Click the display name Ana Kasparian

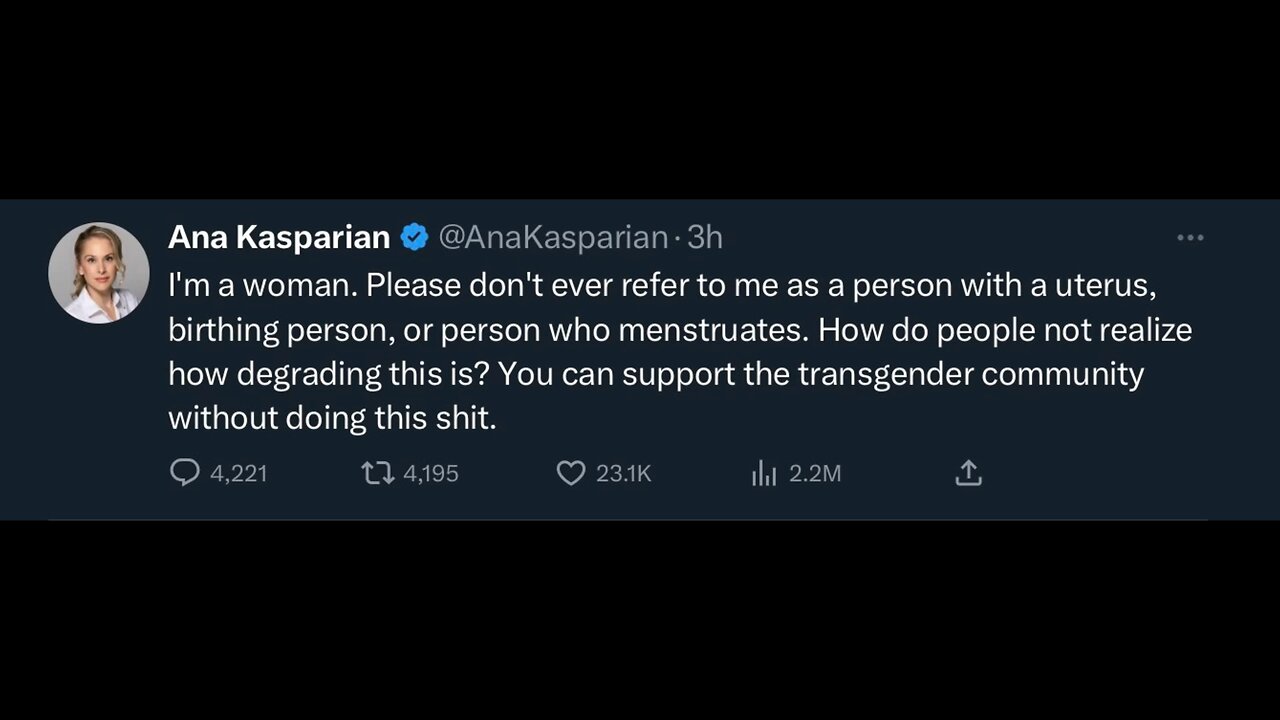pyautogui.click(x=279, y=237)
